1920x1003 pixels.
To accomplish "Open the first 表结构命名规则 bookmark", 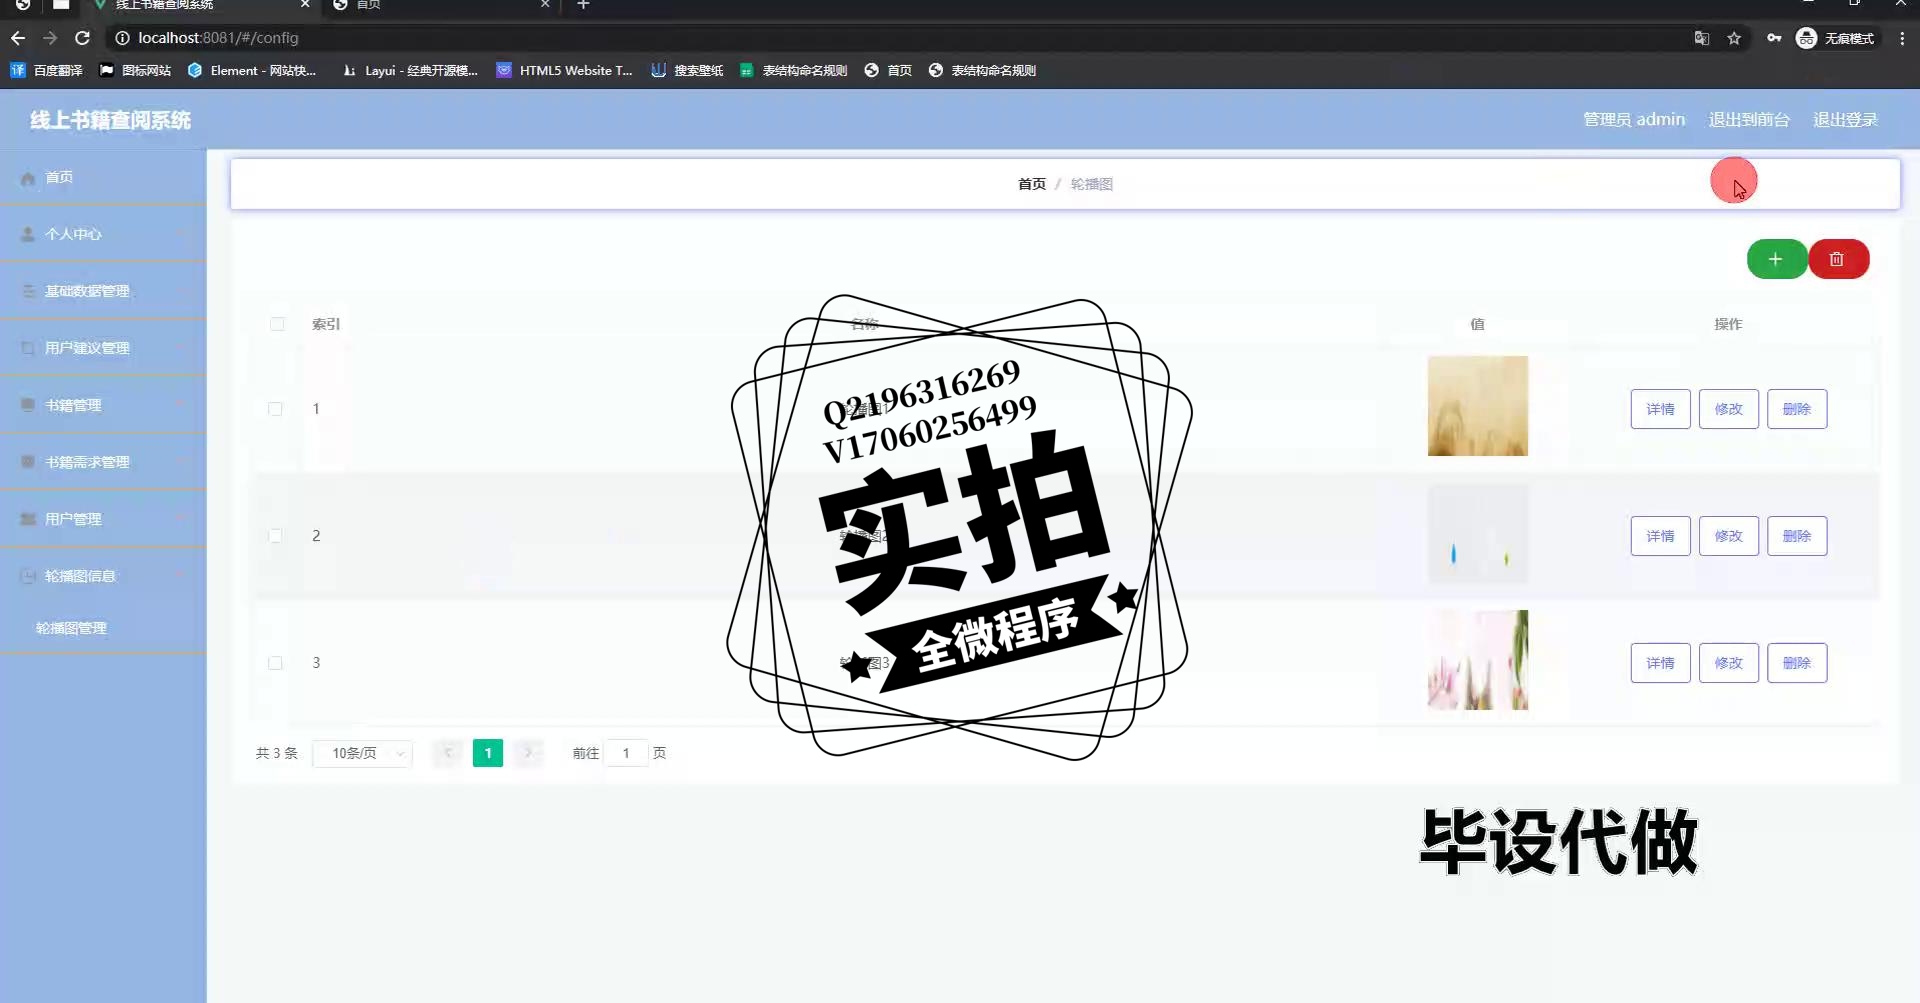I will pos(794,70).
